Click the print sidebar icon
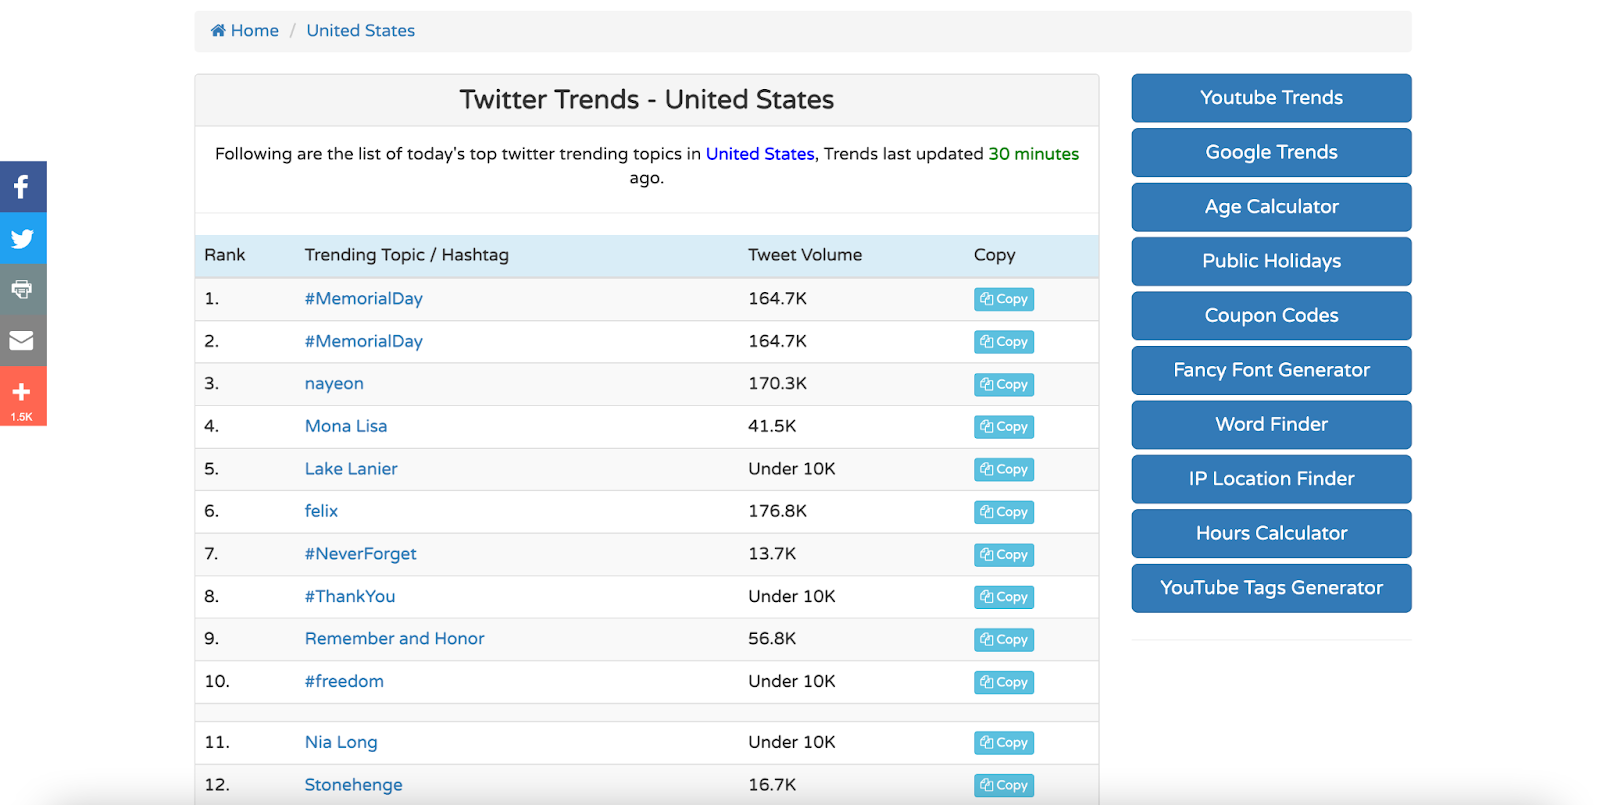The image size is (1600, 805). (22, 290)
